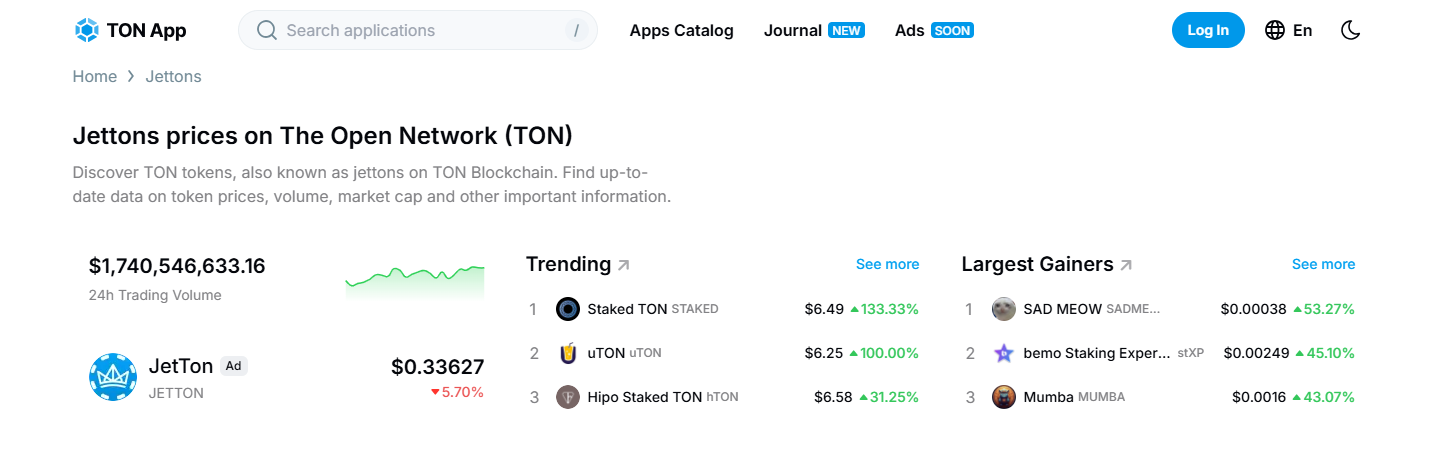Toggle dark mode moon icon
Image resolution: width=1437 pixels, height=450 pixels.
(1350, 30)
